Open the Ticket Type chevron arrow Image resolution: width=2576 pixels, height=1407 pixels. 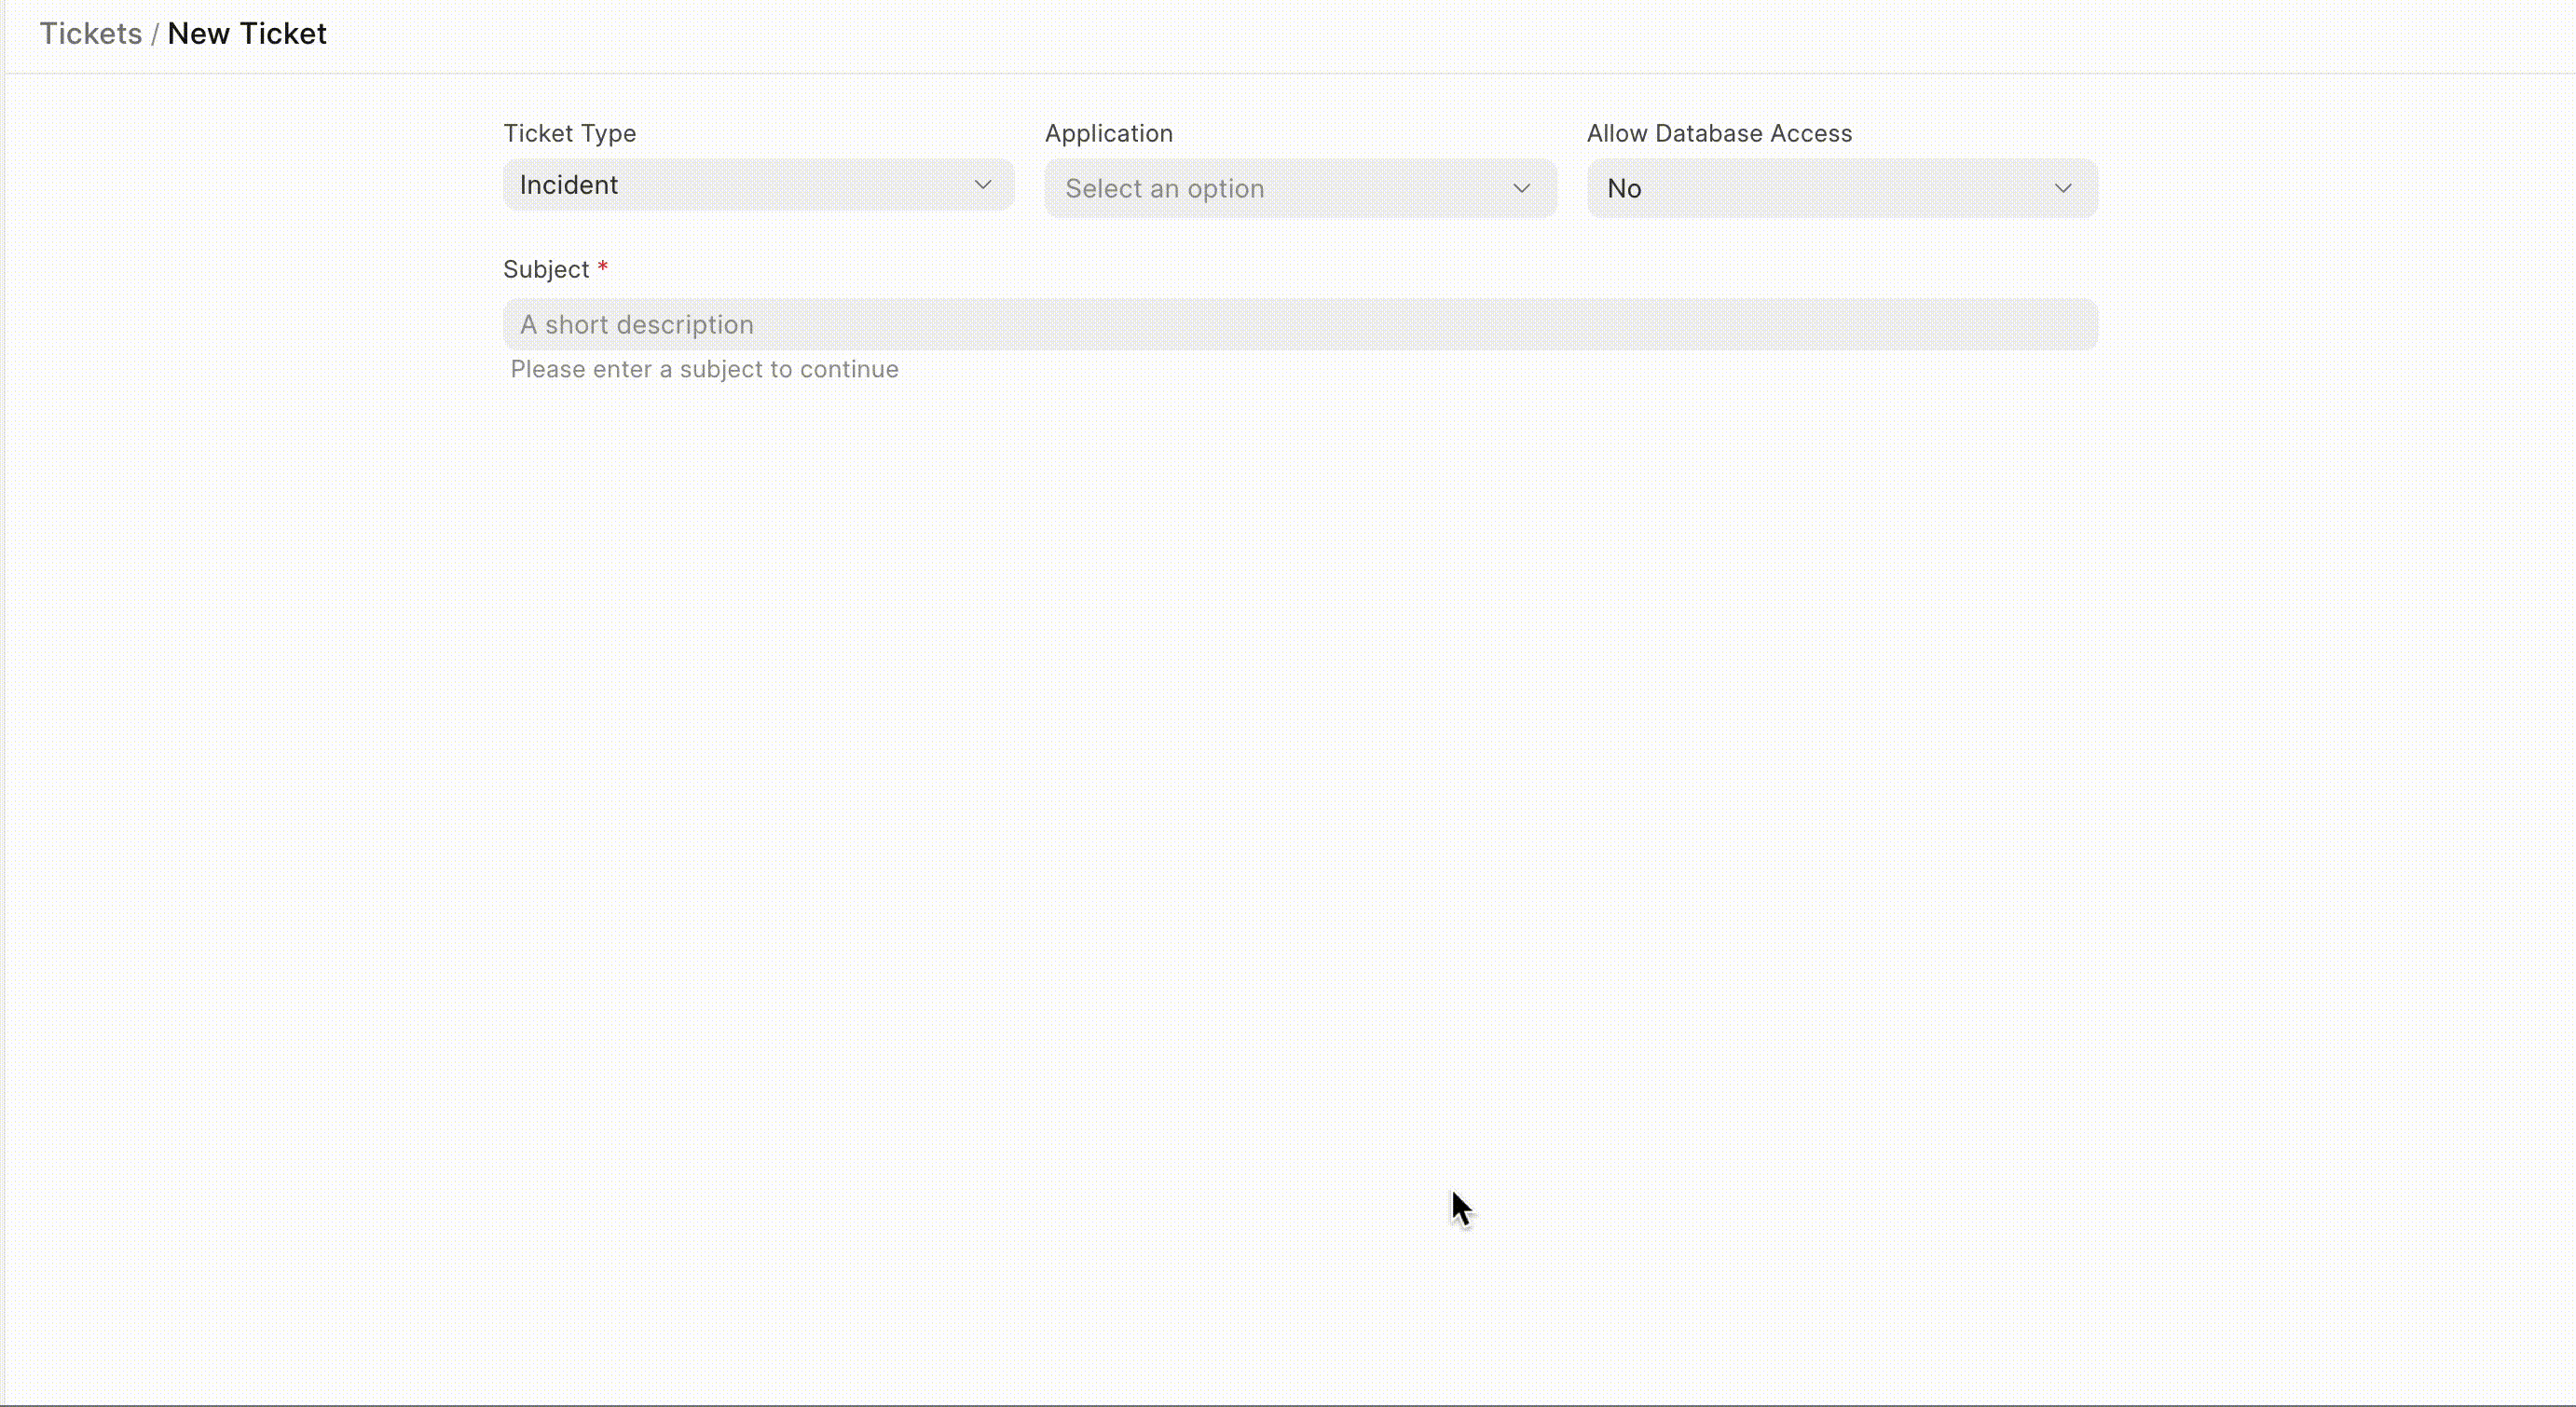(982, 185)
